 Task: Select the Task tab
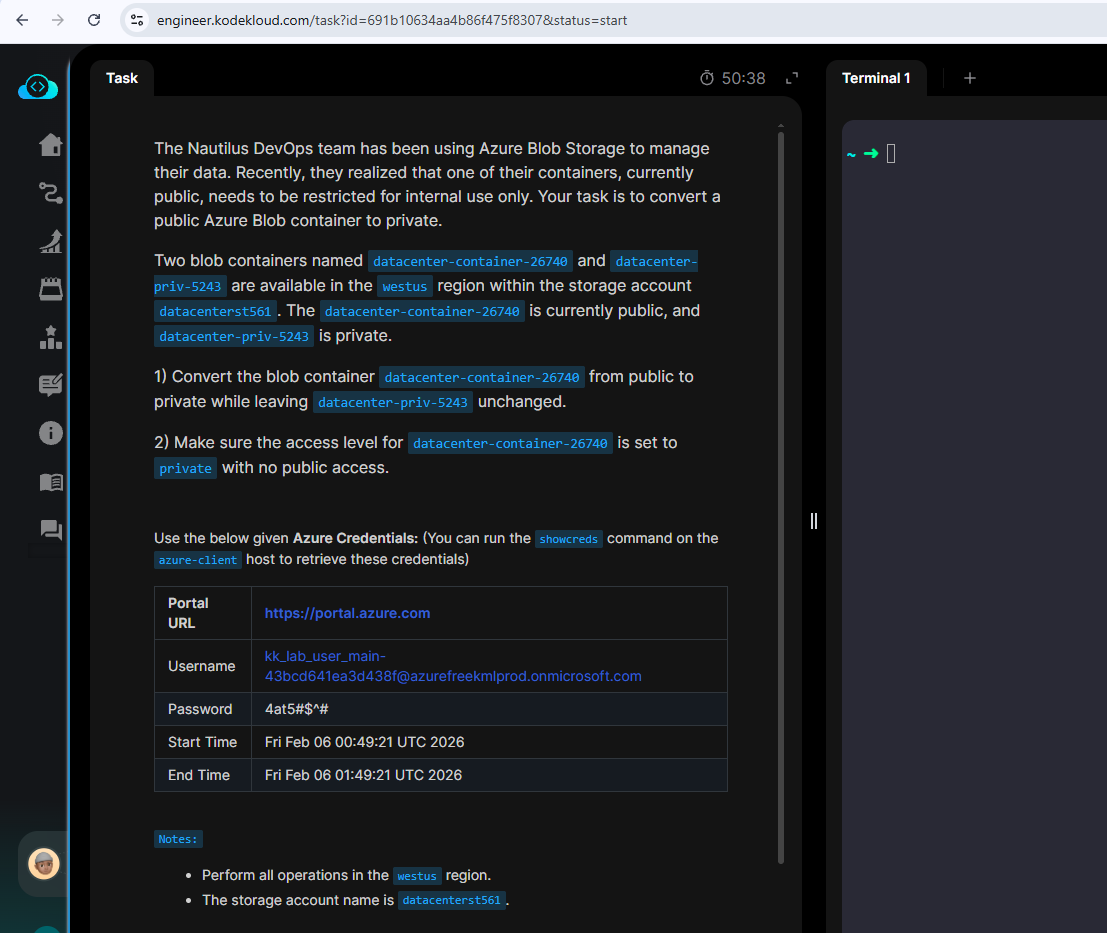tap(121, 78)
